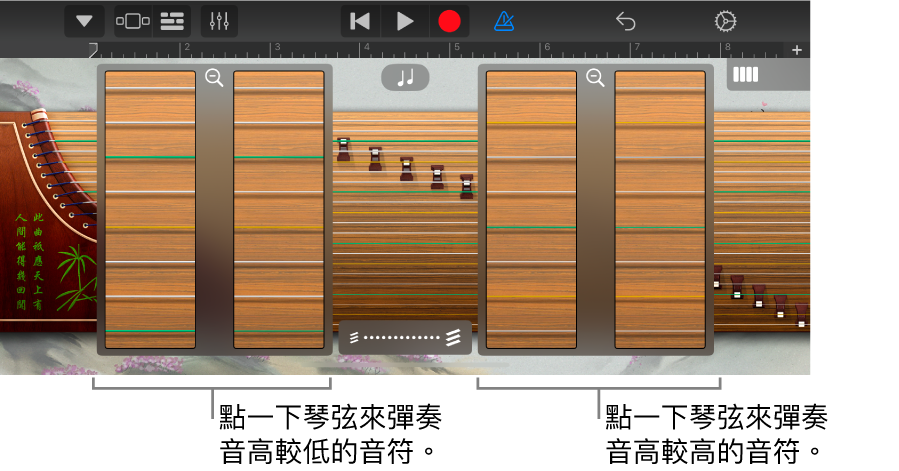Image resolution: width=899 pixels, height=471 pixels.
Task: Open keyboard layout bars button
Action: pyautogui.click(x=745, y=75)
